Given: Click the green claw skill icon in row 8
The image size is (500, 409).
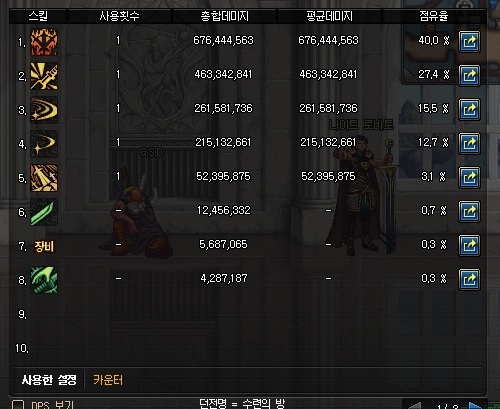Looking at the screenshot, I should click(44, 280).
